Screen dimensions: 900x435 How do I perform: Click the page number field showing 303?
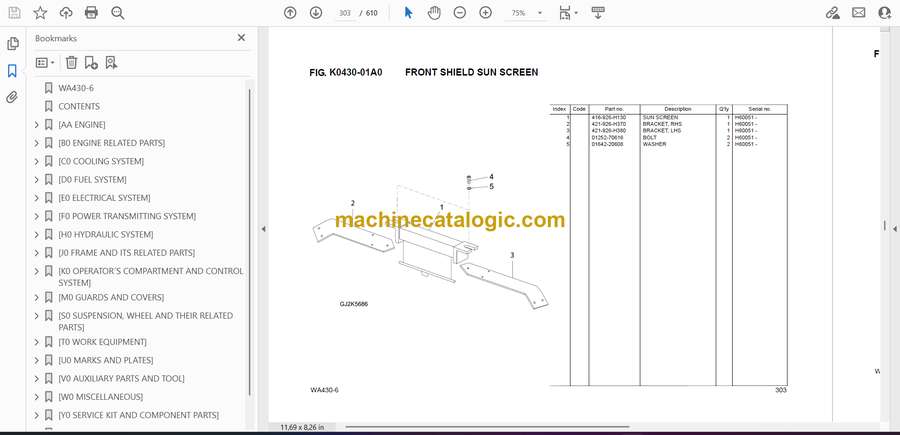click(345, 13)
